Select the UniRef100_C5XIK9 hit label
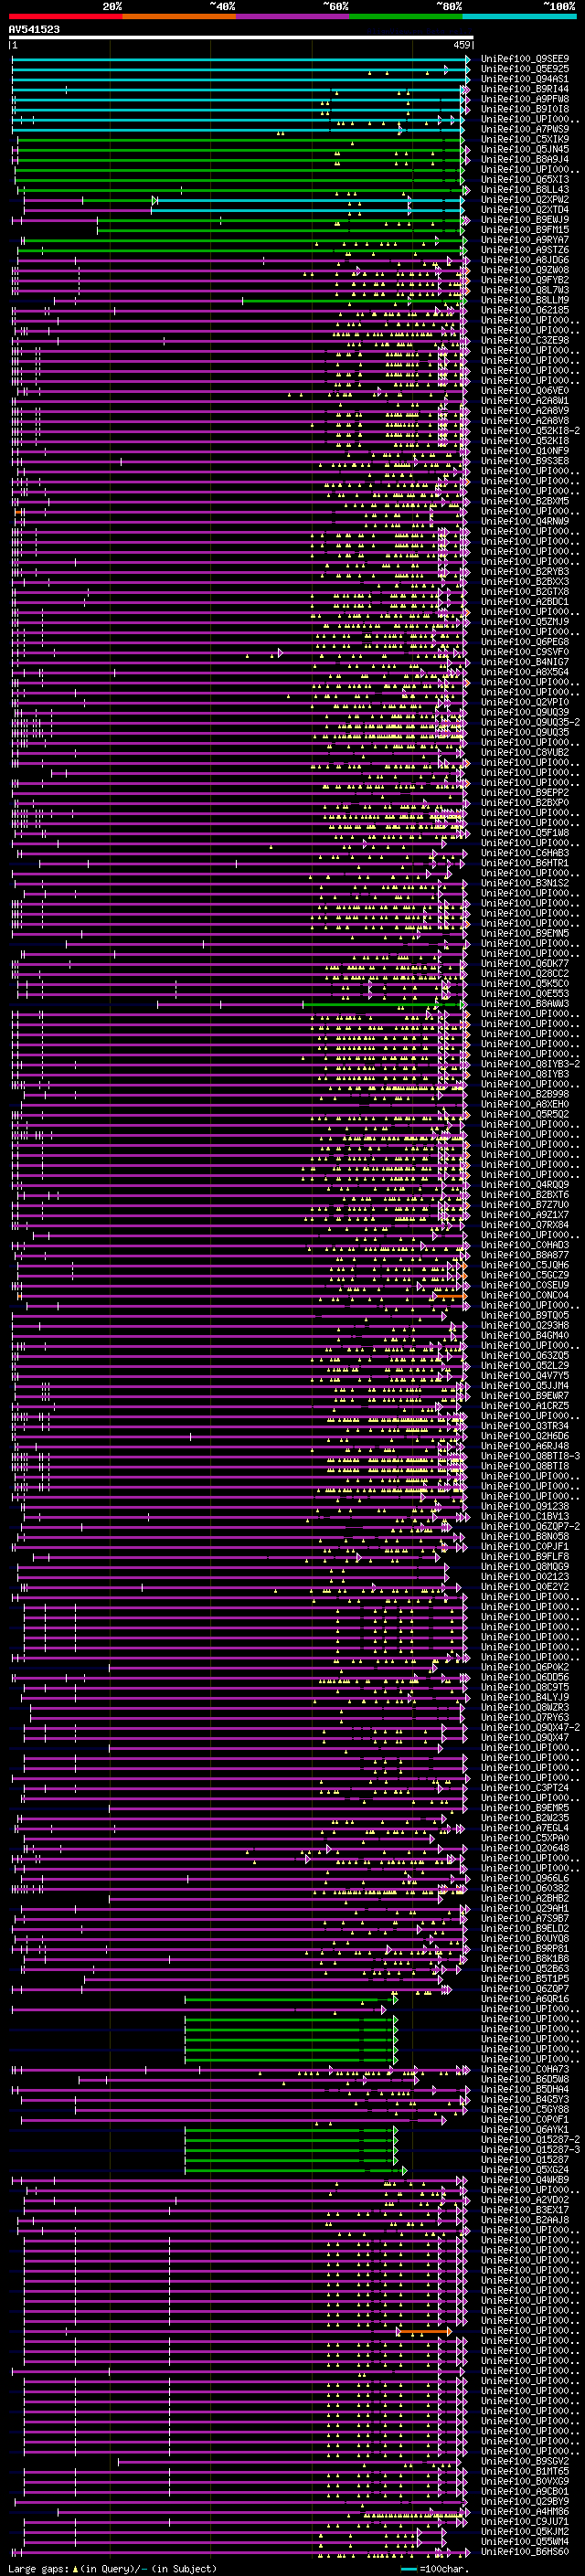 click(x=525, y=139)
